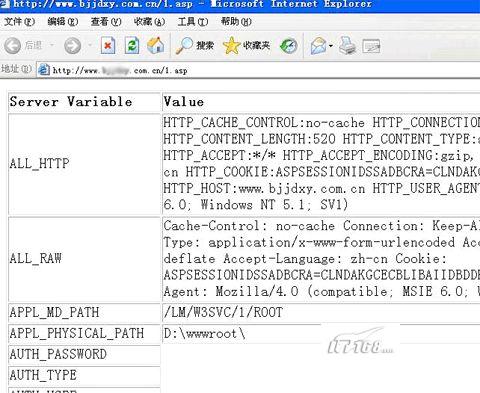Stop loading with the red X icon
Image resolution: width=480 pixels, height=393 pixels.
[108, 45]
